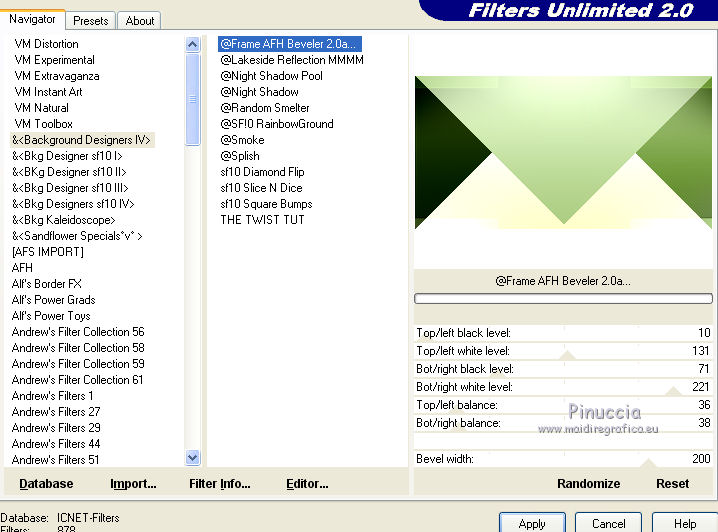Open the About tab
Viewport: 718px width, 532px height.
140,21
